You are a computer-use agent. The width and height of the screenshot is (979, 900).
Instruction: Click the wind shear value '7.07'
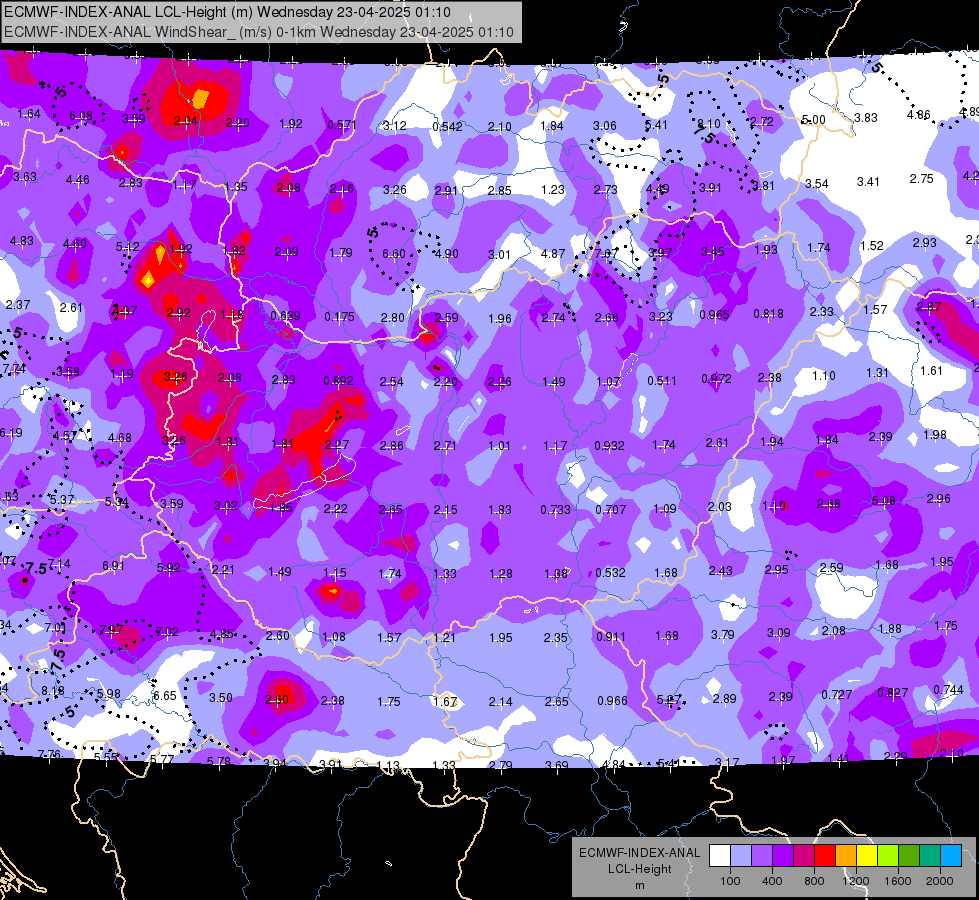click(x=606, y=253)
